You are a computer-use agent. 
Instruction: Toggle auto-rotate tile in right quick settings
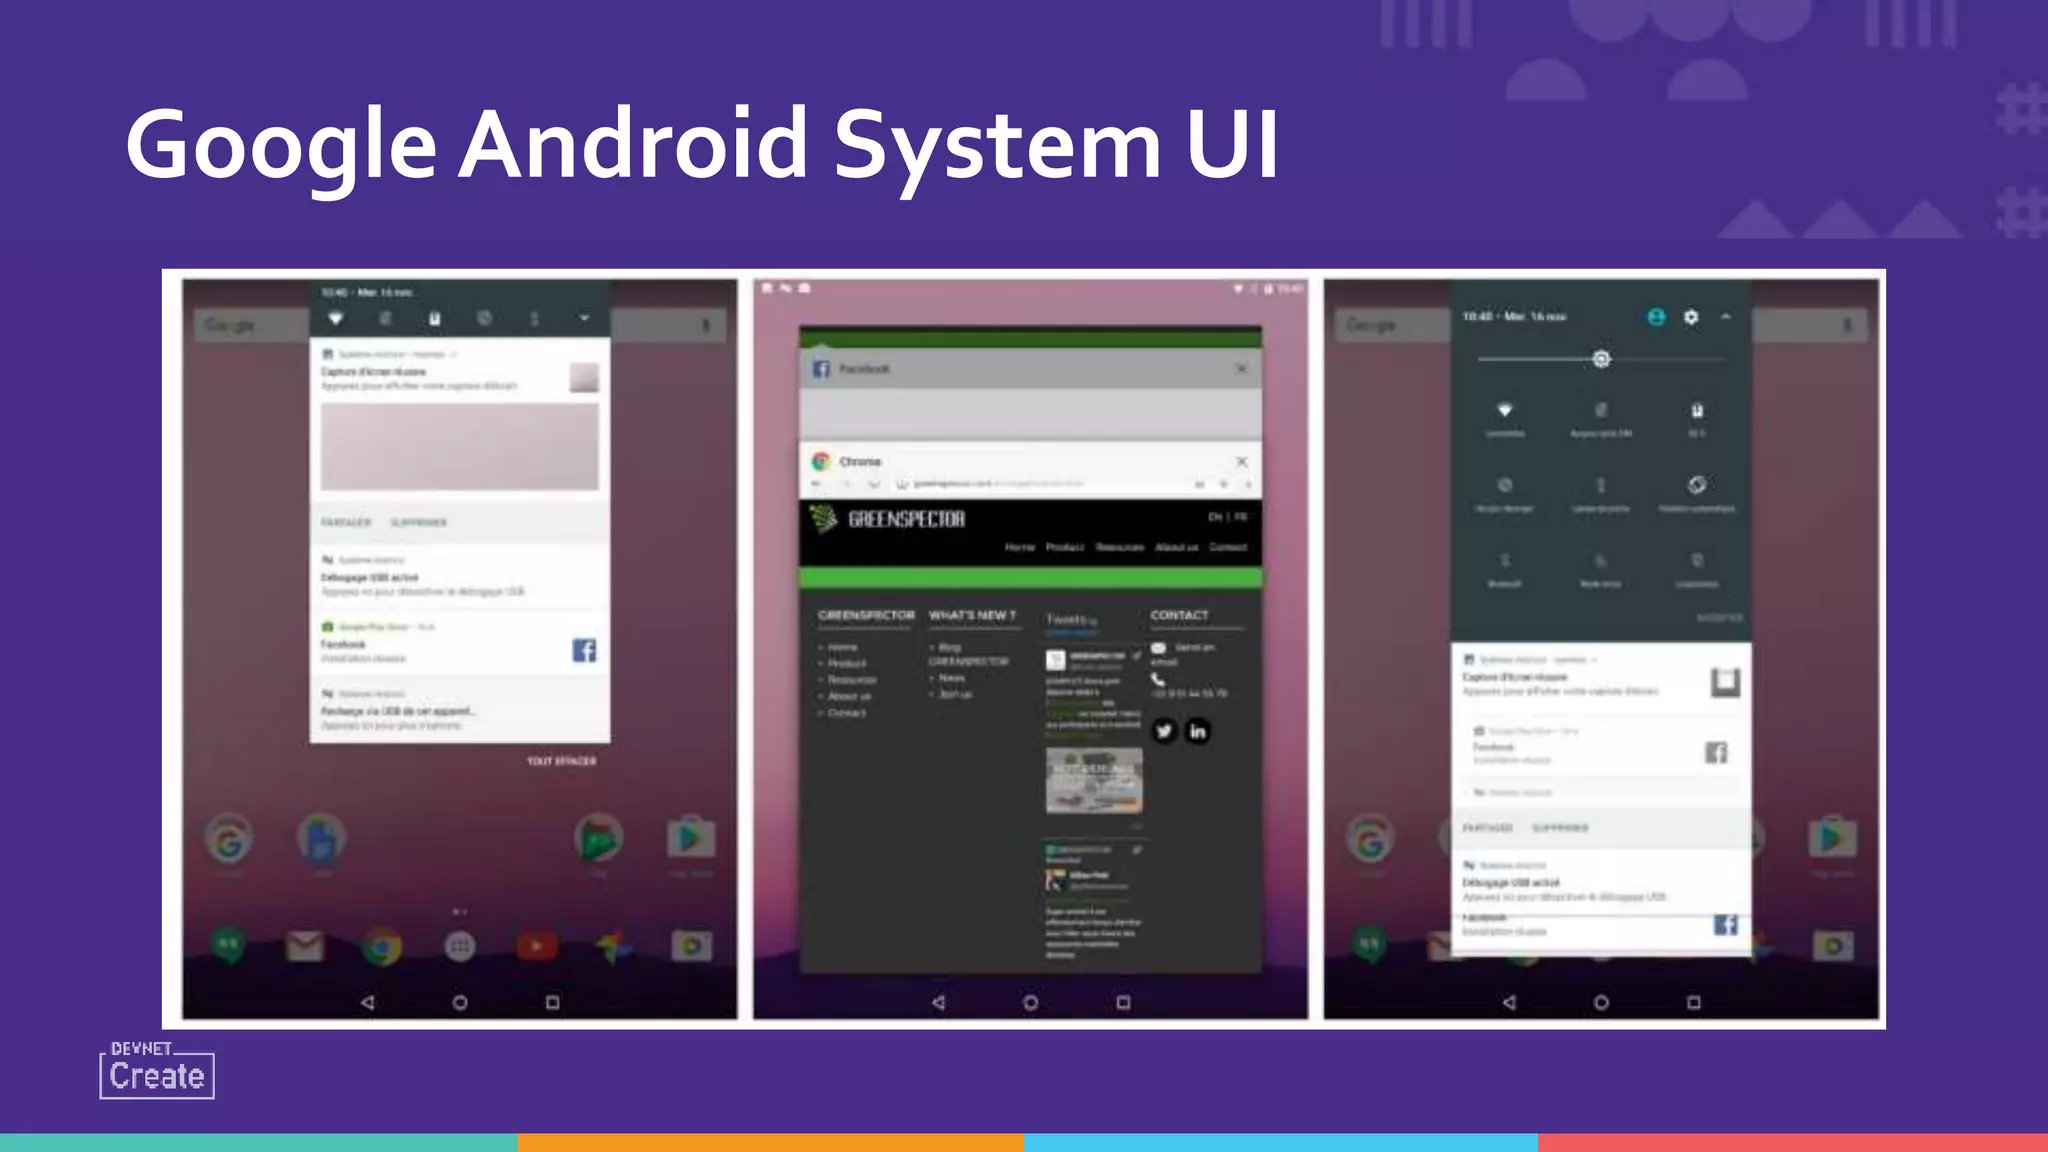point(1697,492)
